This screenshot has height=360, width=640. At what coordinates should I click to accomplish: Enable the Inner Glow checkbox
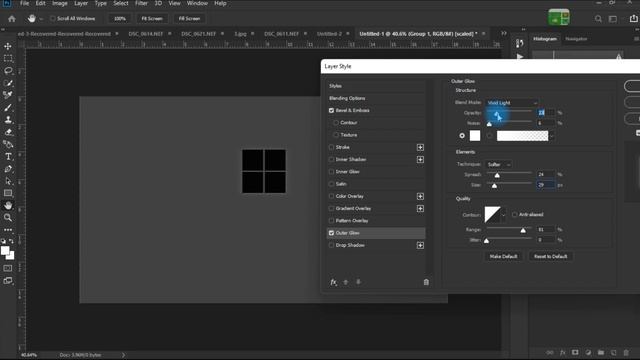331,171
